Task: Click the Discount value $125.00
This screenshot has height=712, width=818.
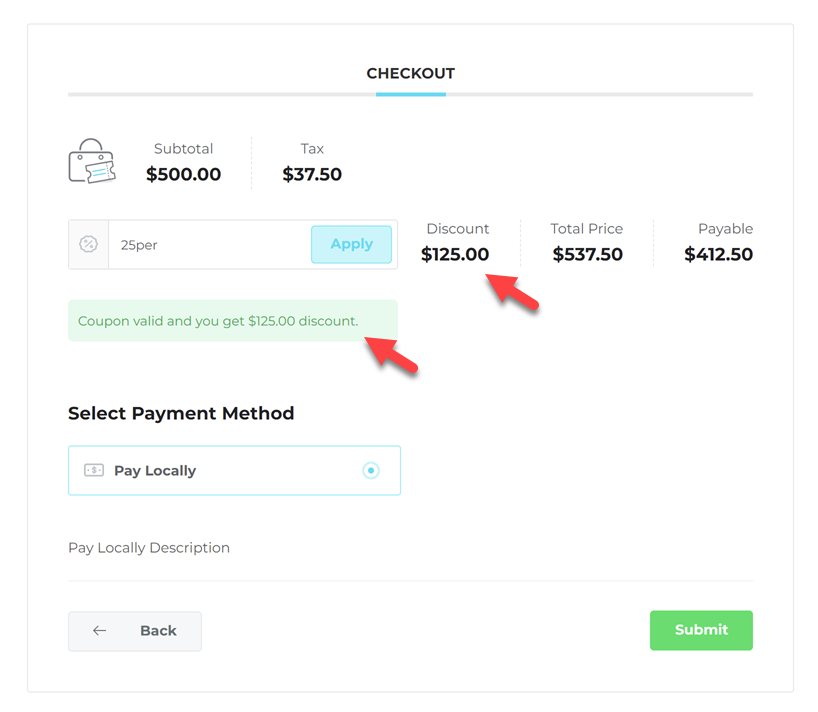Action: click(455, 254)
